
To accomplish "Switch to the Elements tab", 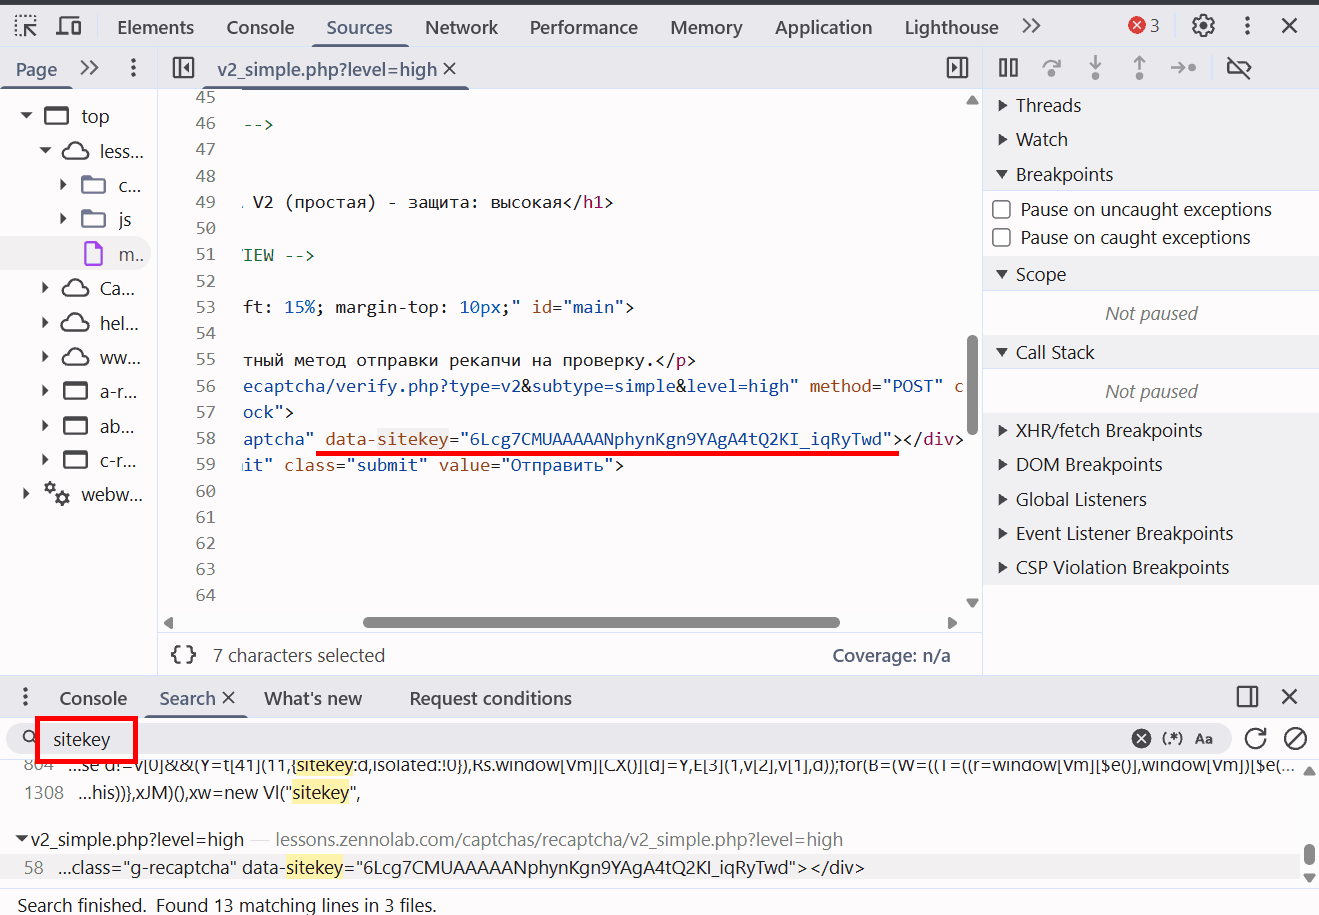I will [156, 27].
